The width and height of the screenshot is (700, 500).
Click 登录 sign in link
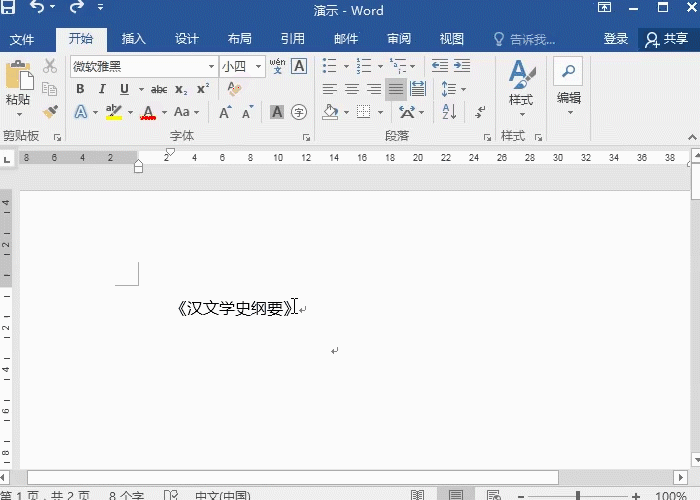click(616, 39)
